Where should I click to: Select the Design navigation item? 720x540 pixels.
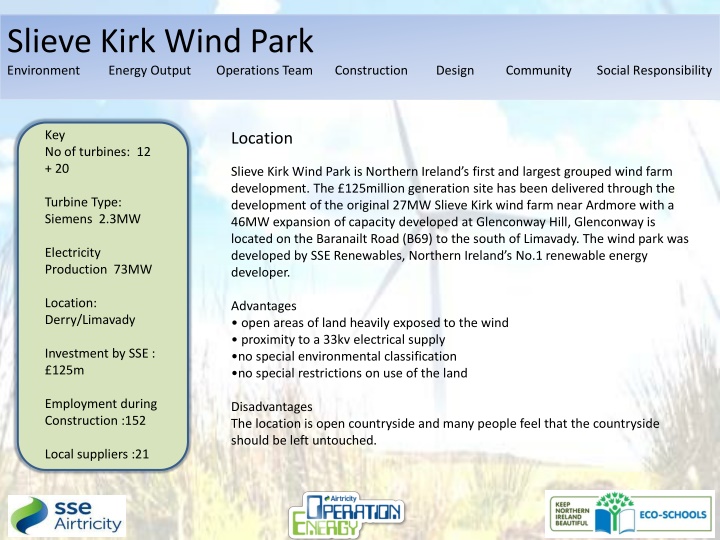[455, 70]
